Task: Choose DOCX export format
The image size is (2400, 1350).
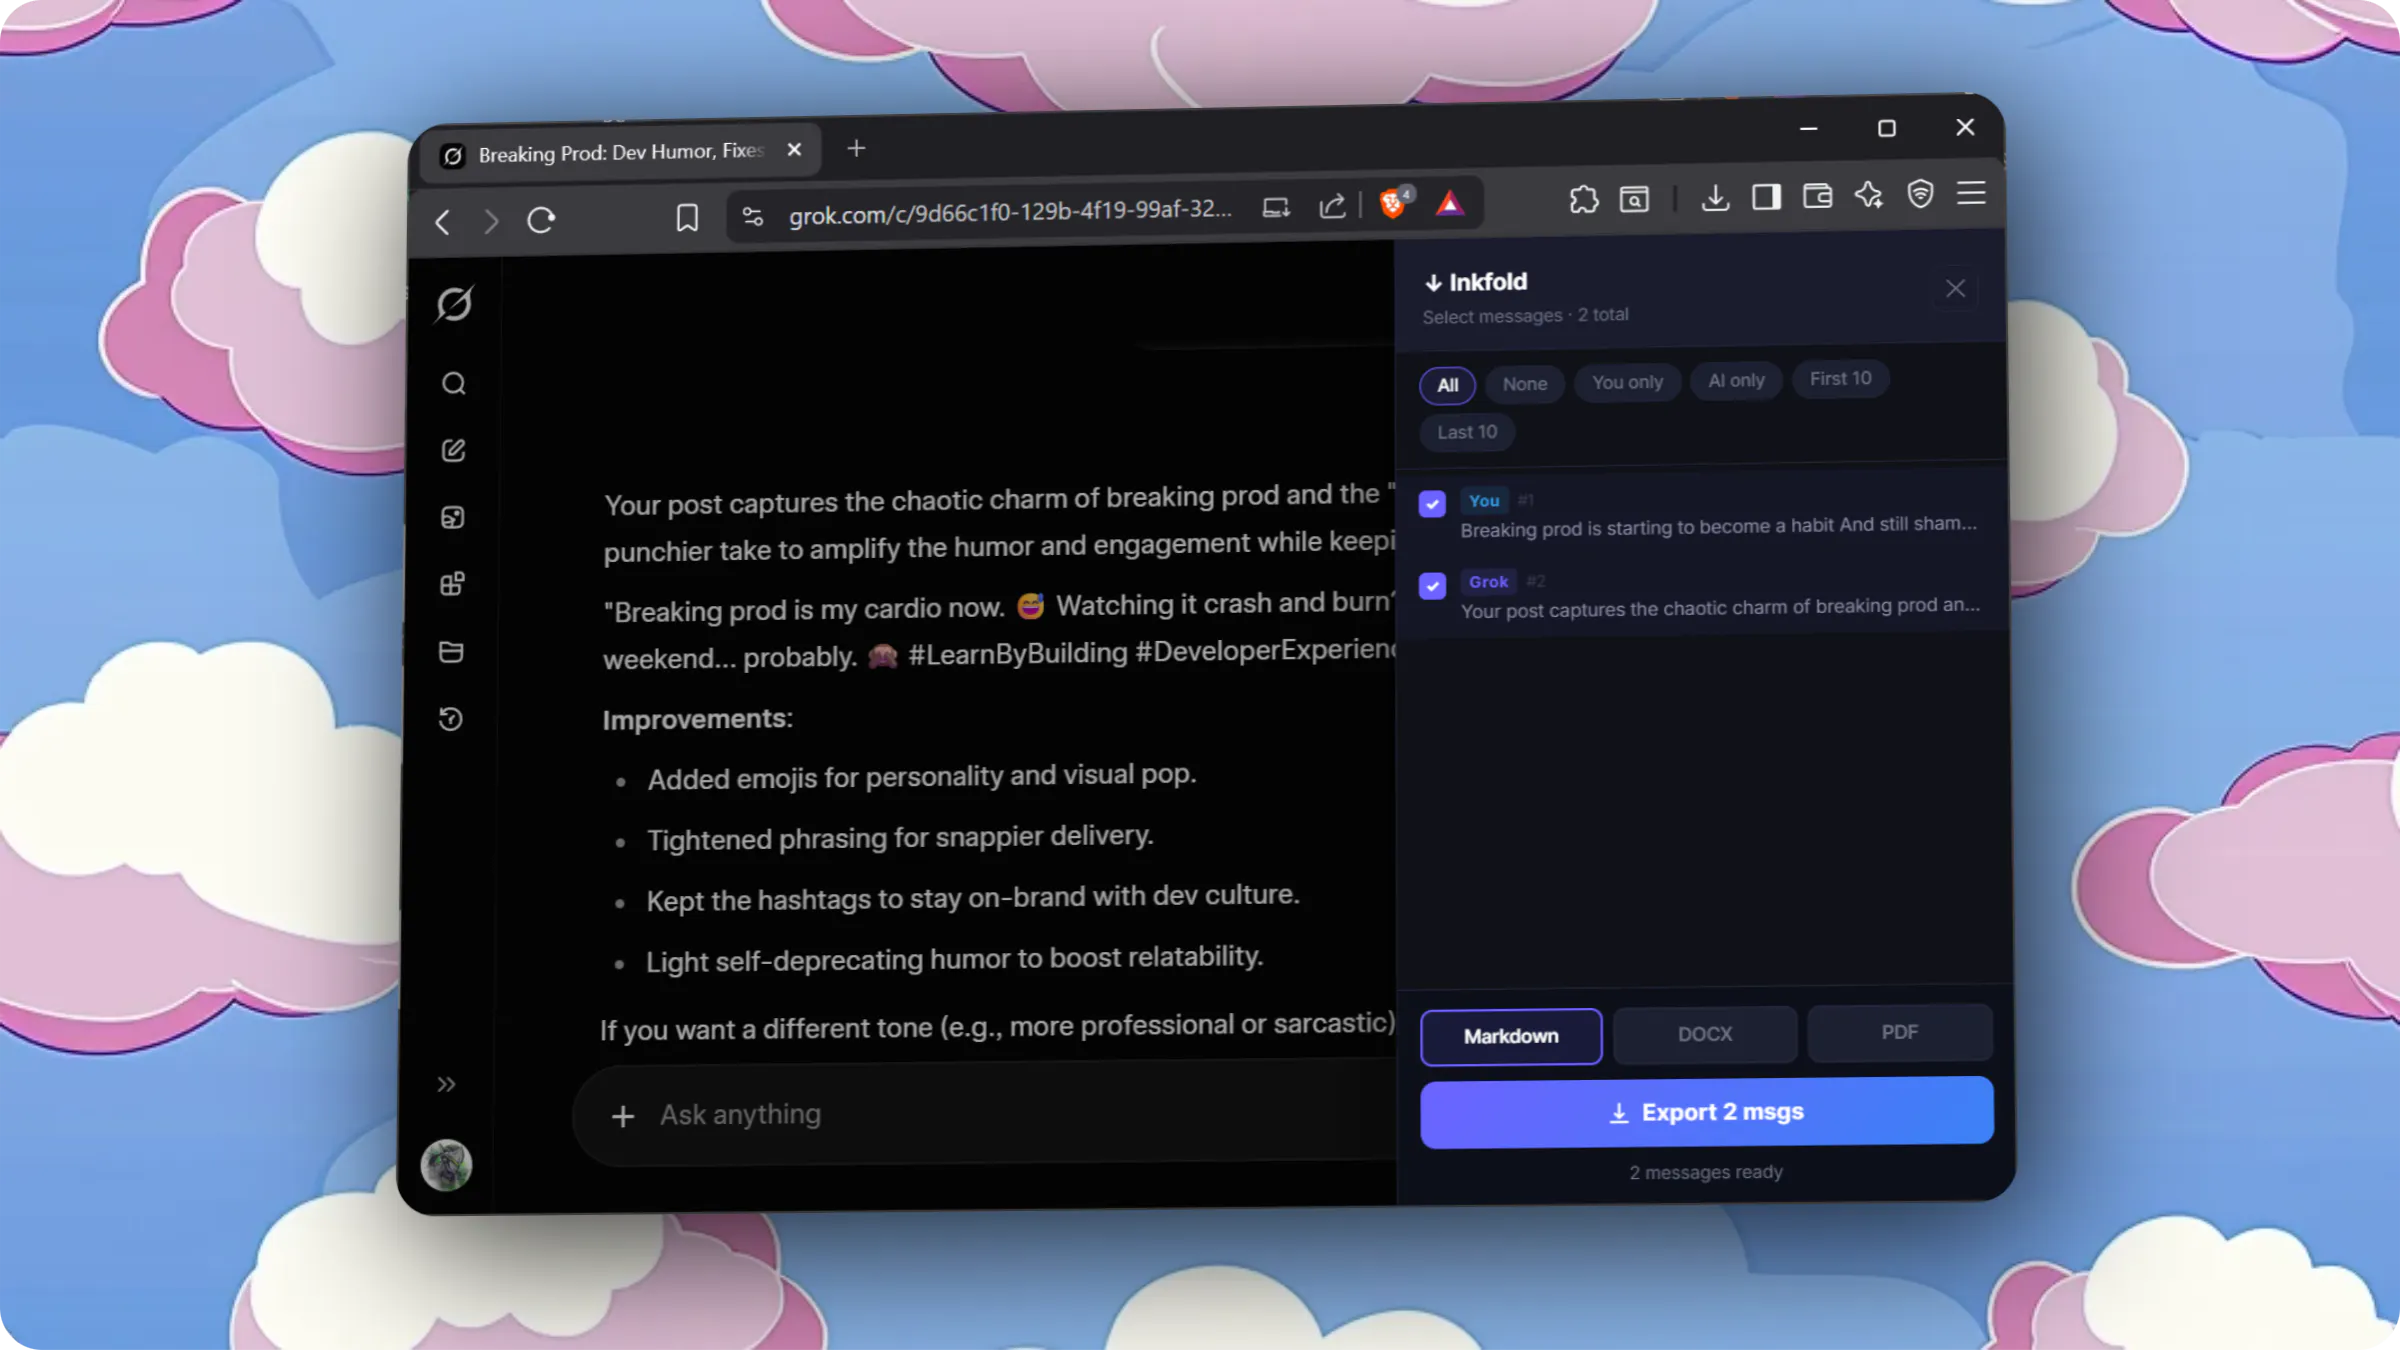Action: click(1705, 1034)
